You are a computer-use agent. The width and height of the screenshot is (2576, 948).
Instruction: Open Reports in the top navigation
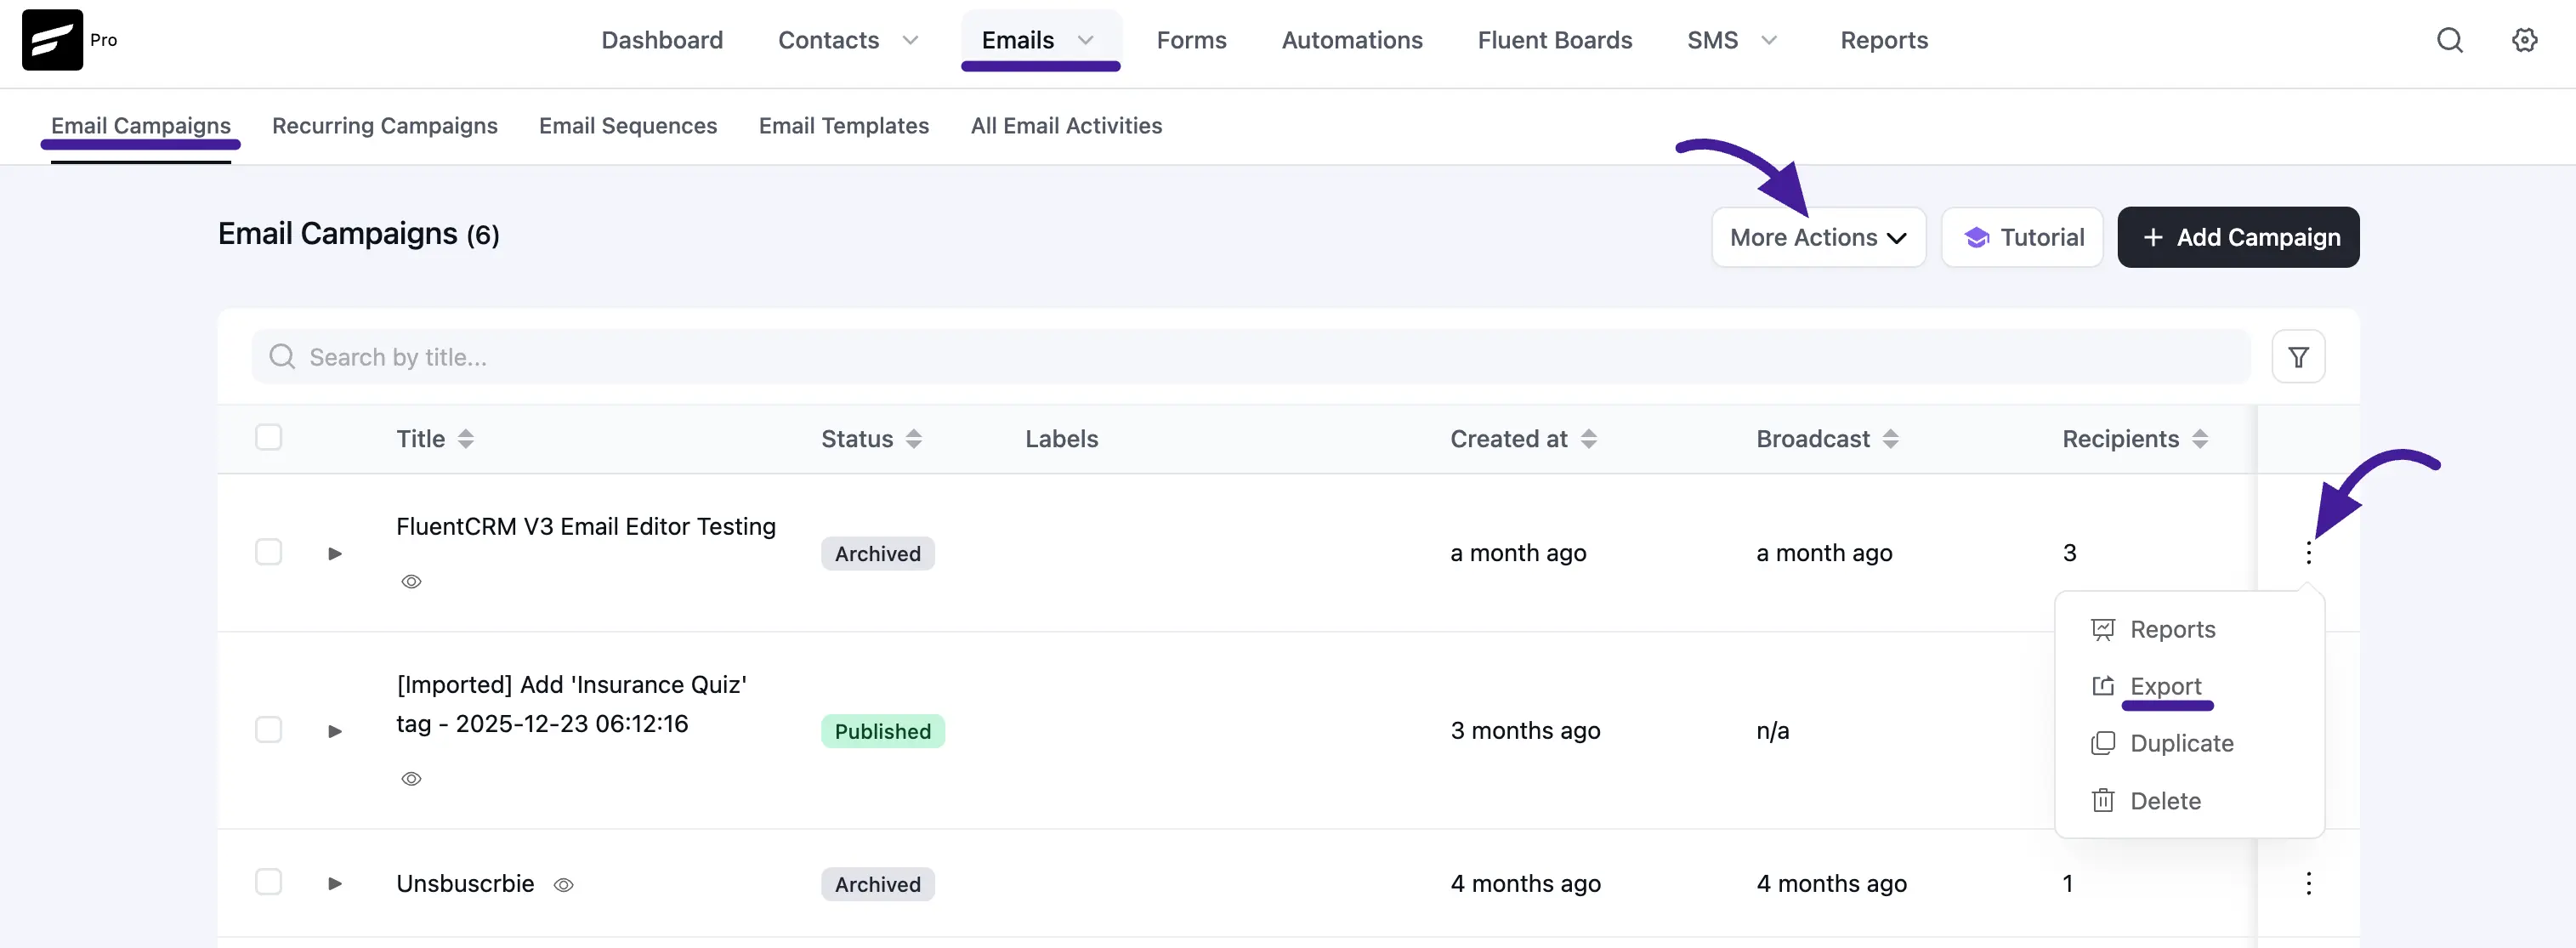[x=1884, y=40]
